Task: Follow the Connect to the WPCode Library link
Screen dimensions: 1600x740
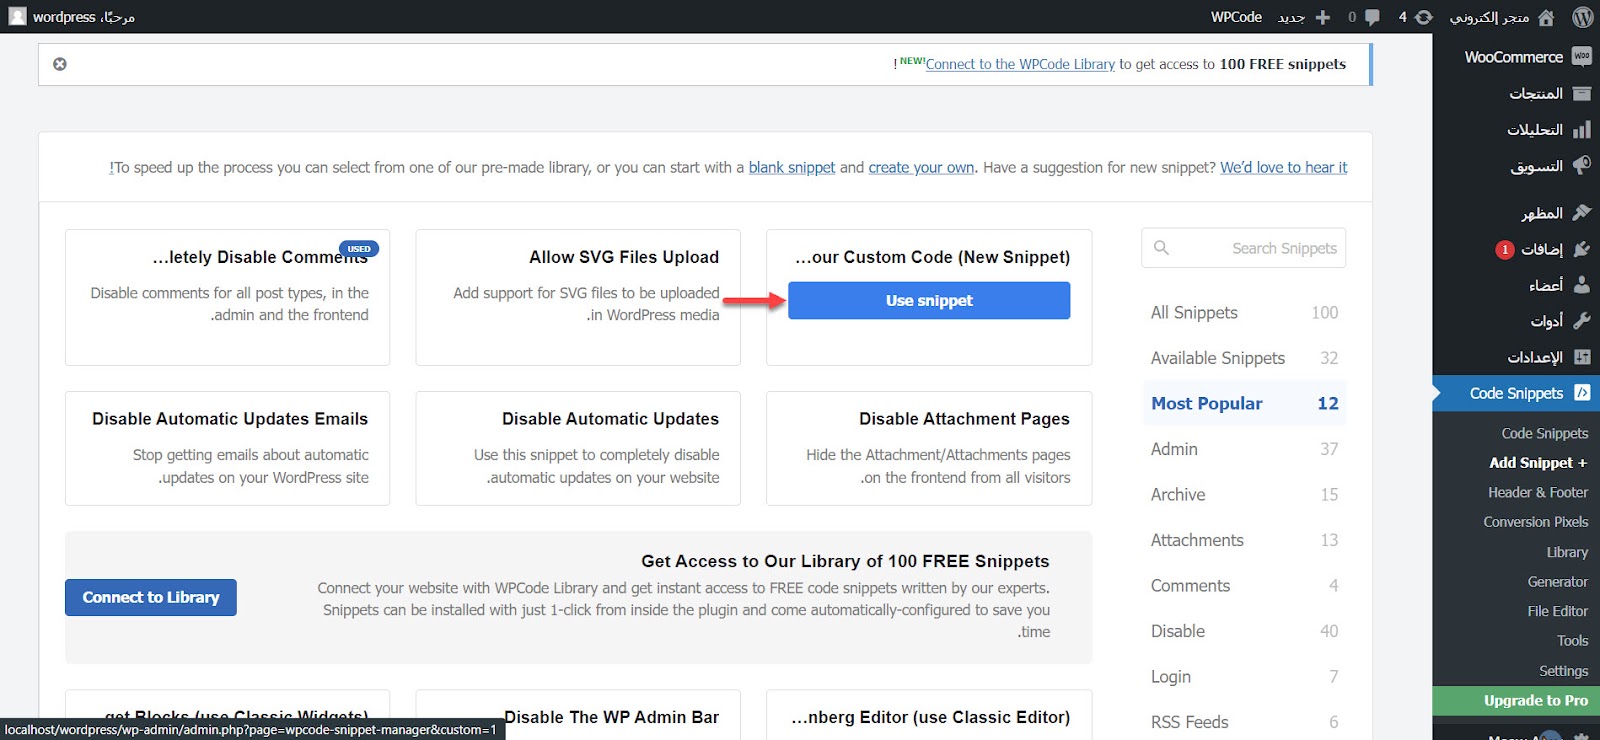Action: click(x=1020, y=64)
